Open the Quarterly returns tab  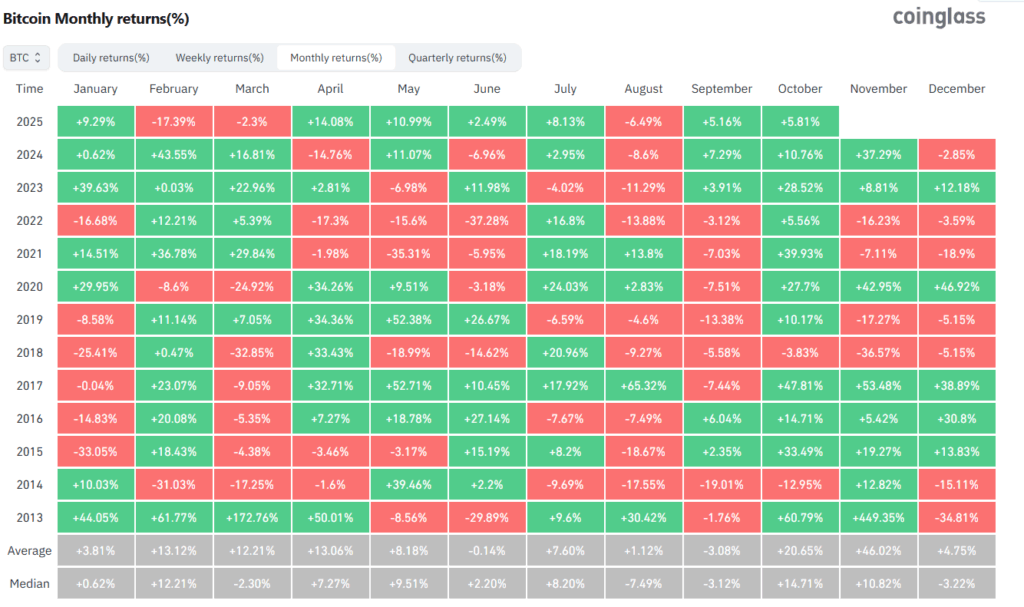click(458, 57)
